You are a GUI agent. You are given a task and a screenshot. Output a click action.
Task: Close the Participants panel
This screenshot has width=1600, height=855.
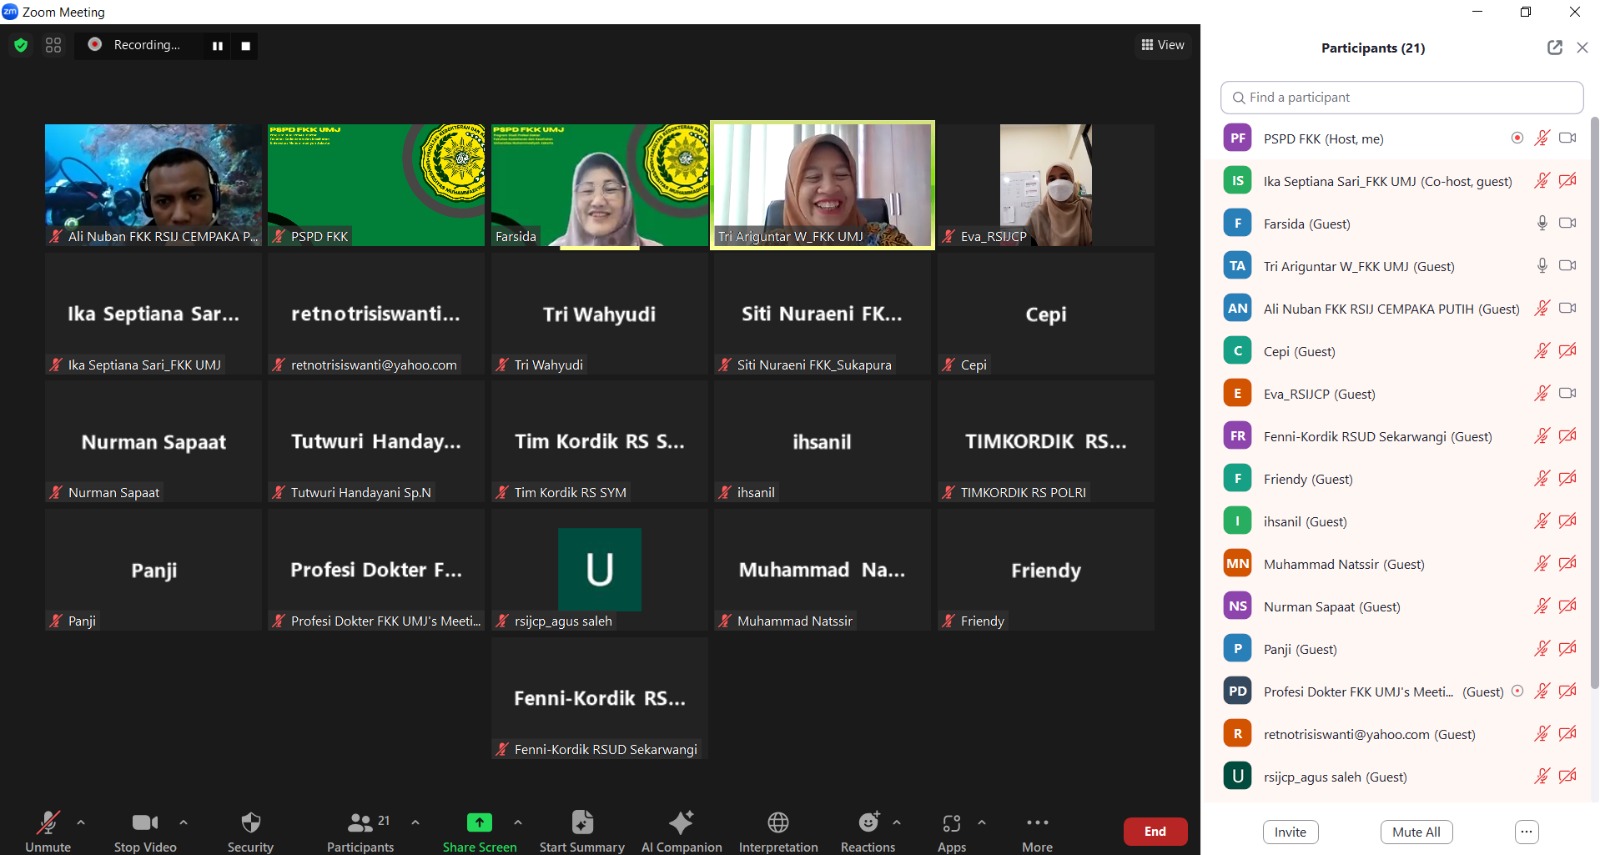(x=1582, y=47)
